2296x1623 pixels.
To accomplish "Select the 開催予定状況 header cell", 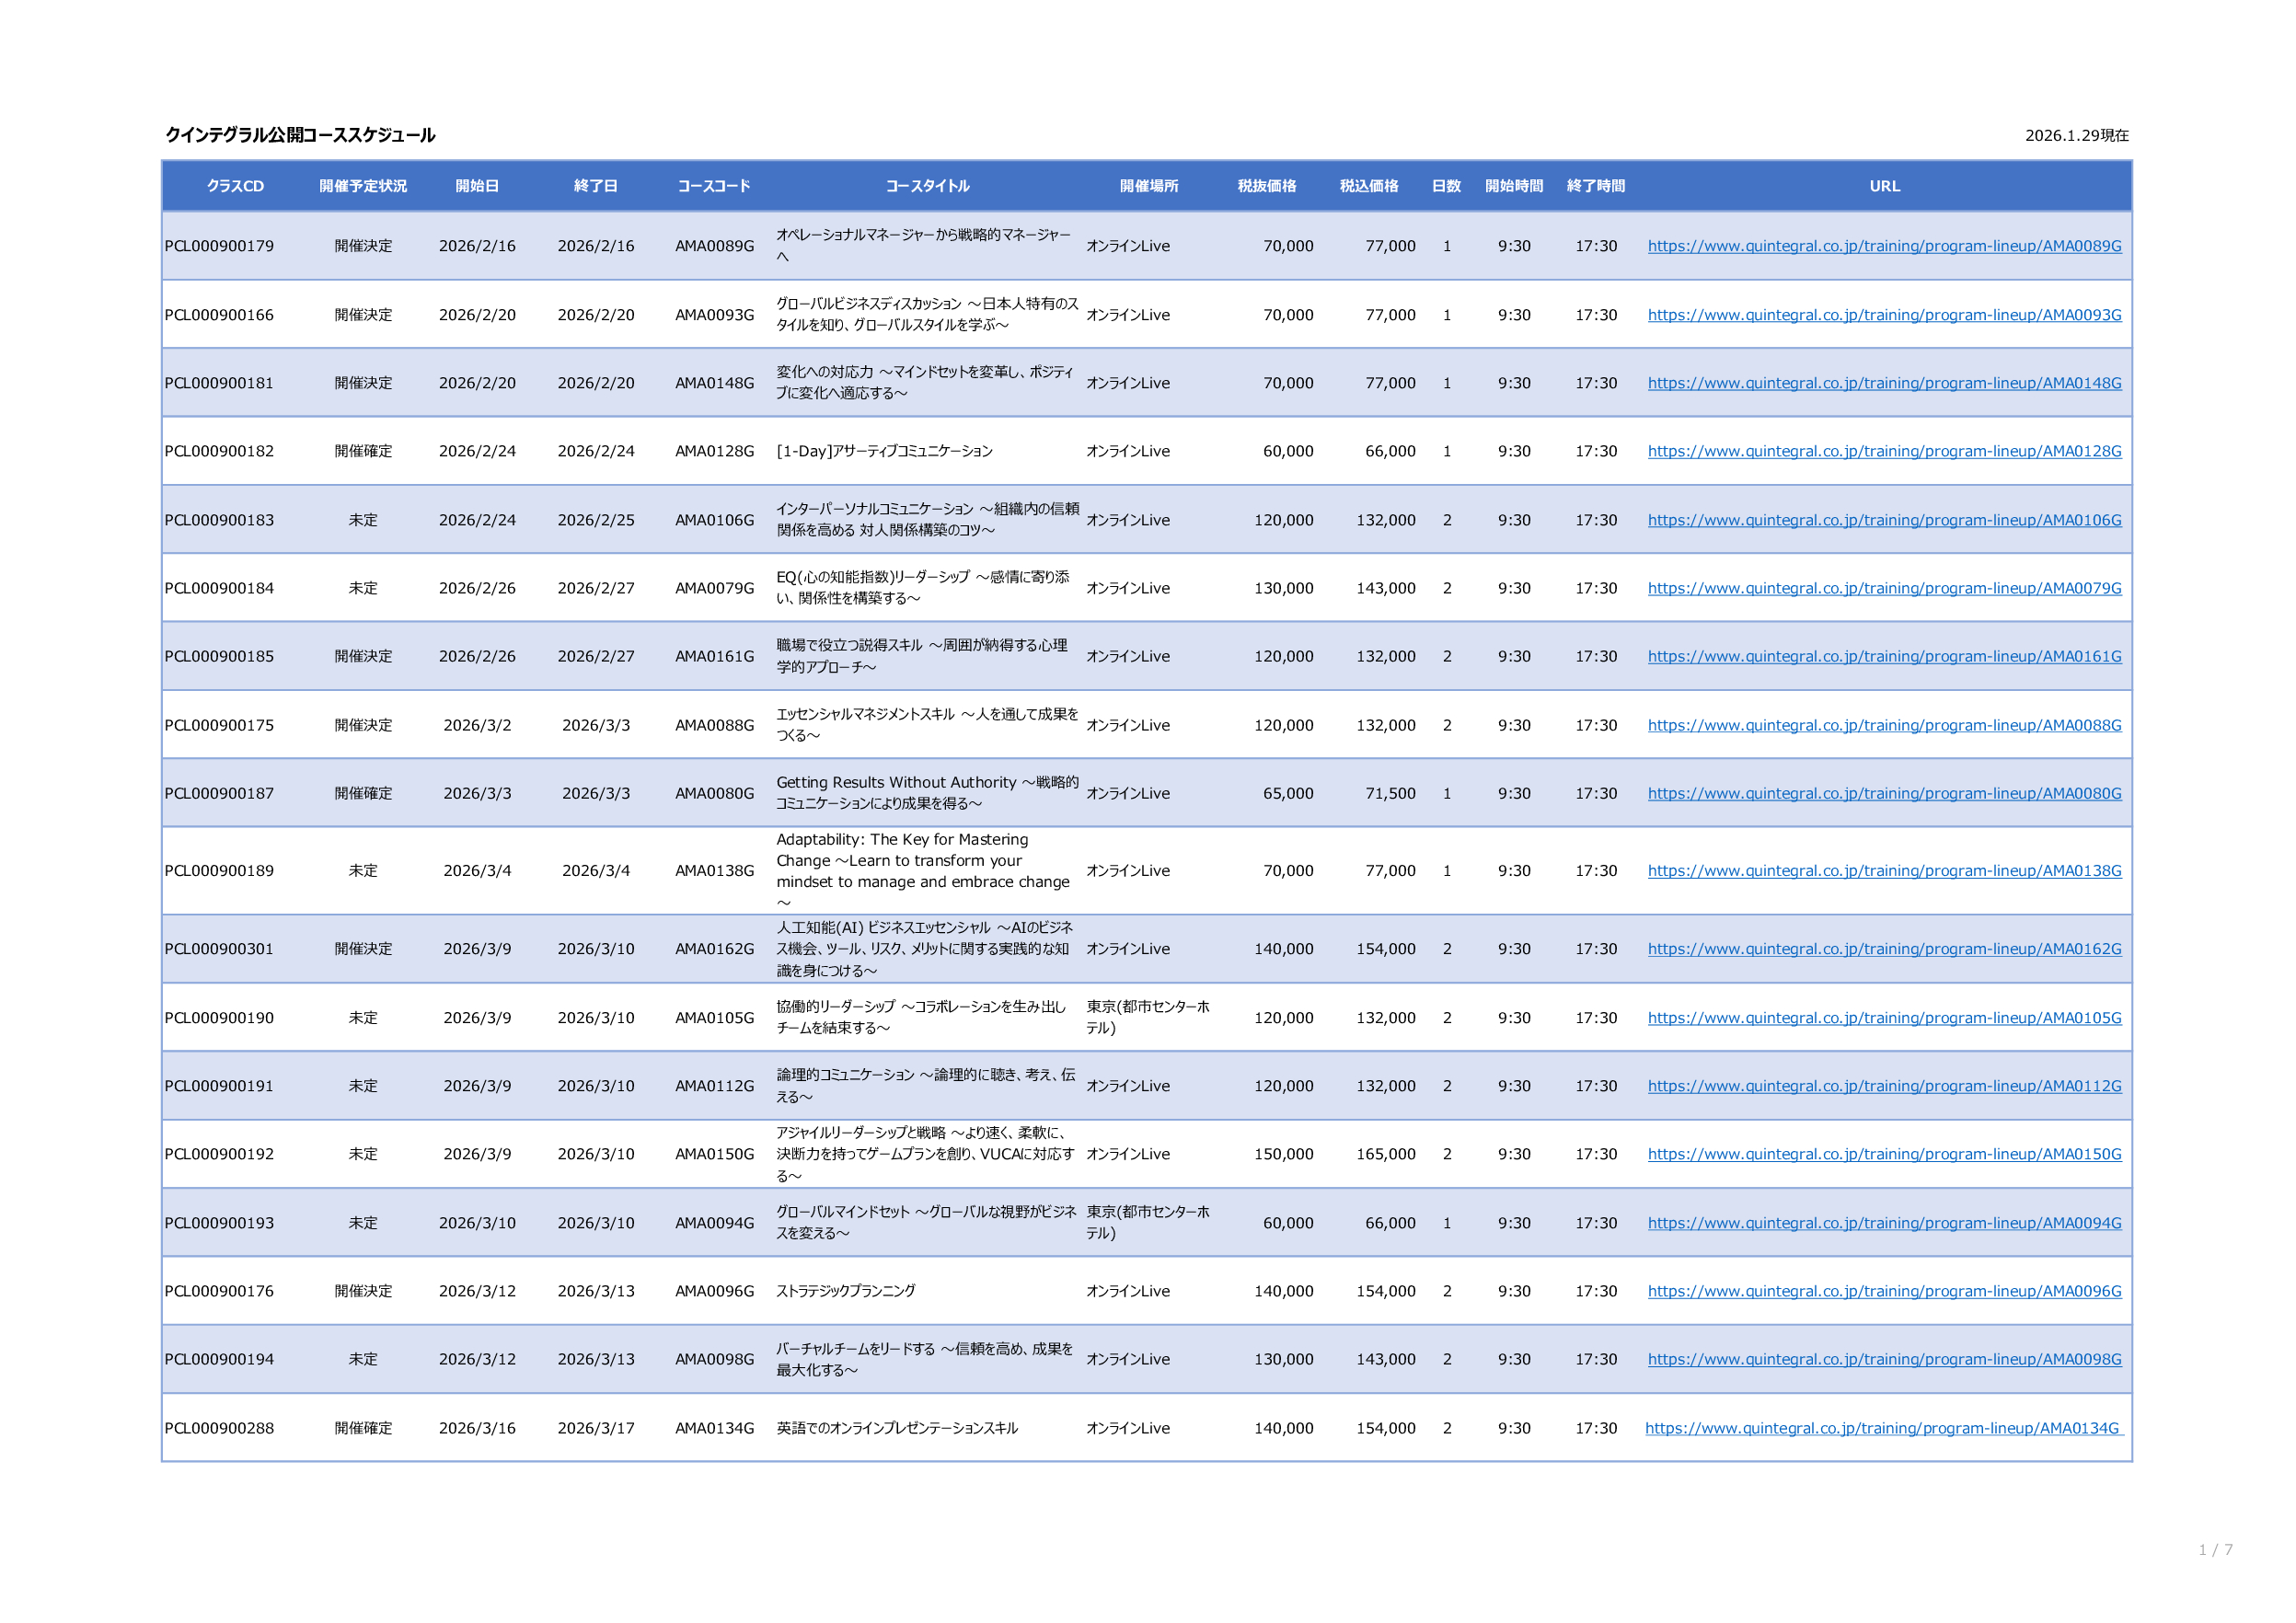I will tap(363, 186).
